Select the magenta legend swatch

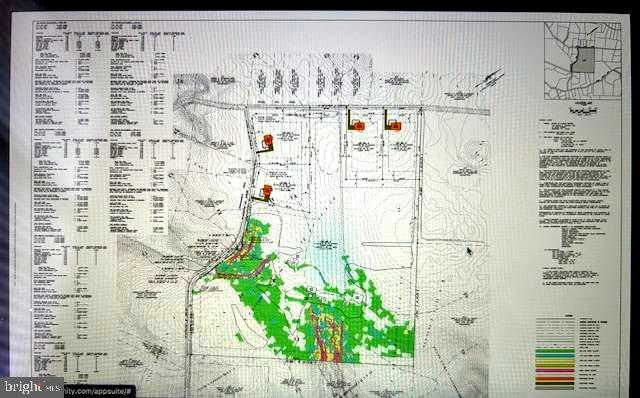555,371
